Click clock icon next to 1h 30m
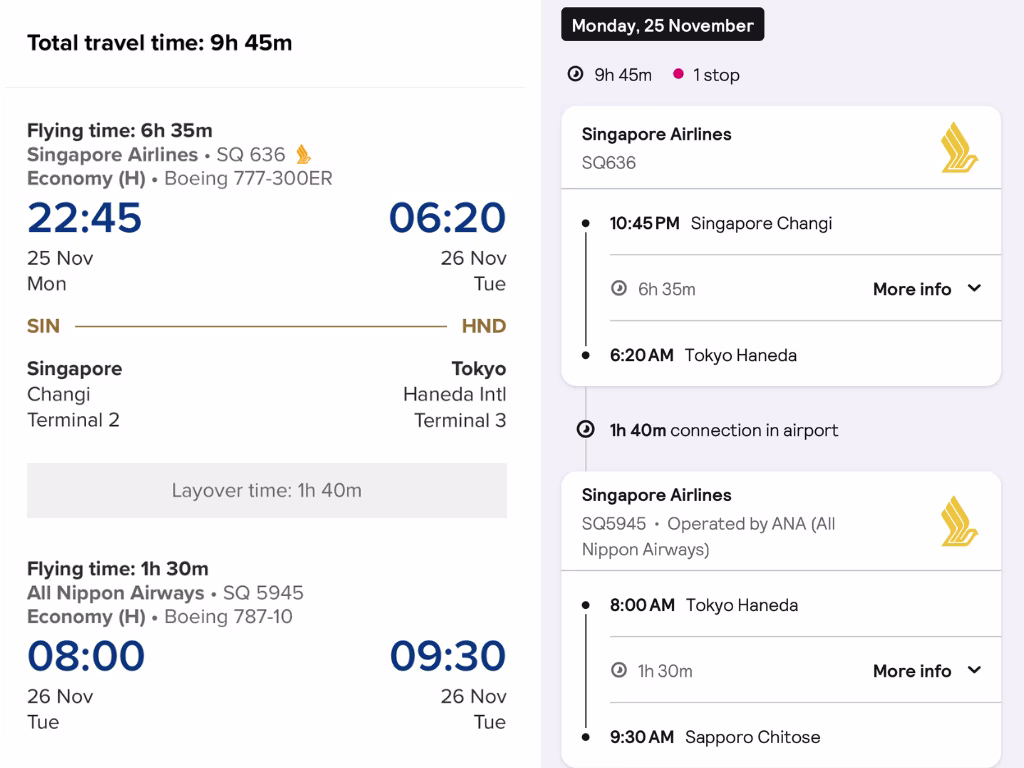 (x=619, y=671)
